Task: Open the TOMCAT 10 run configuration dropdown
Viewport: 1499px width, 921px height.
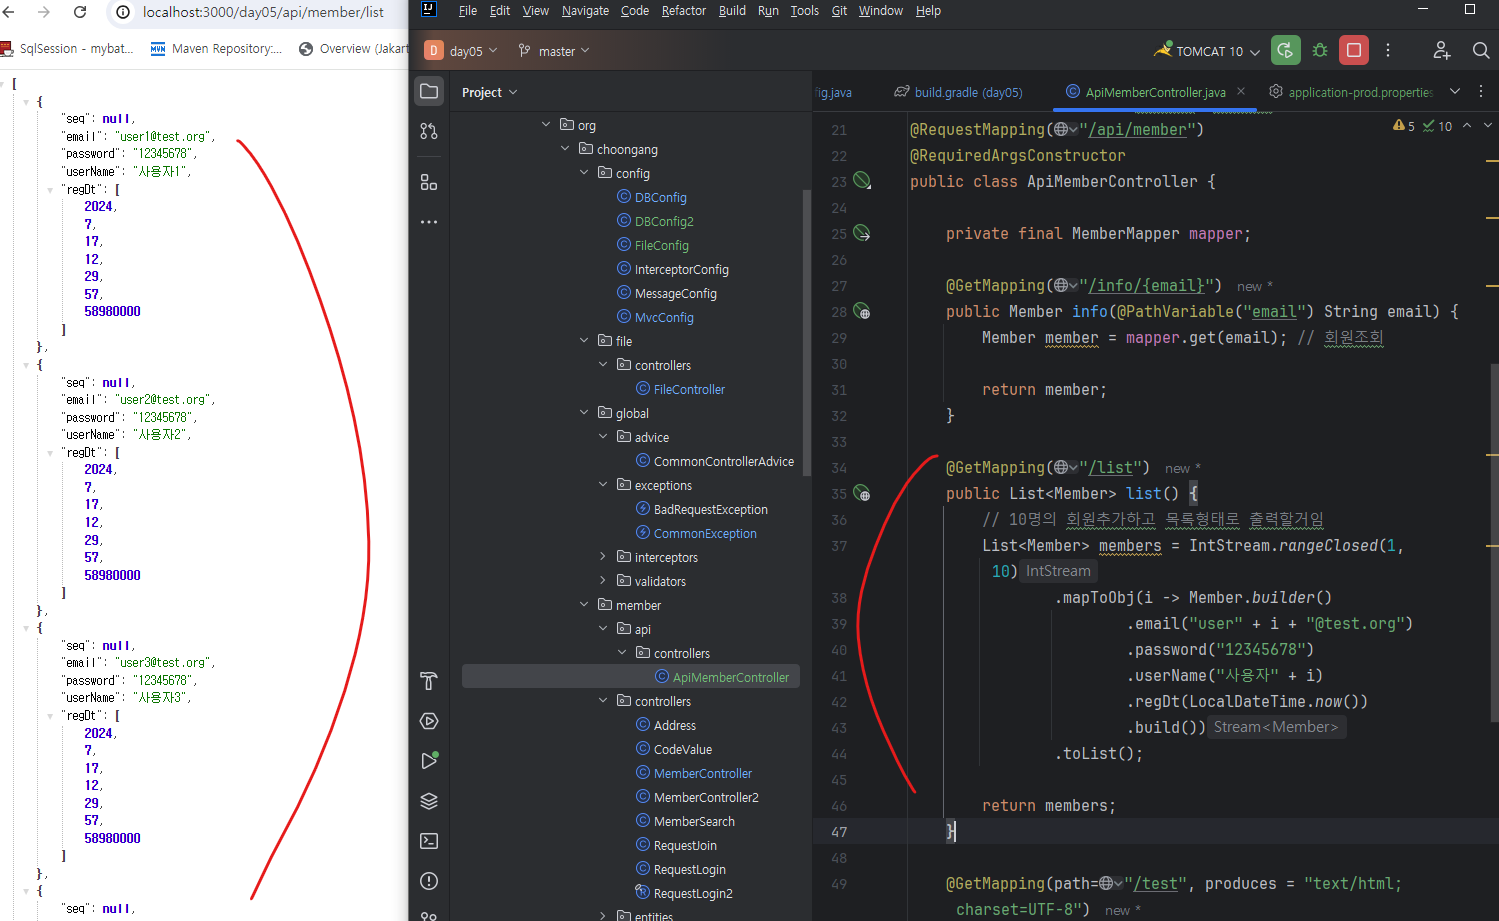Action: coord(1207,51)
